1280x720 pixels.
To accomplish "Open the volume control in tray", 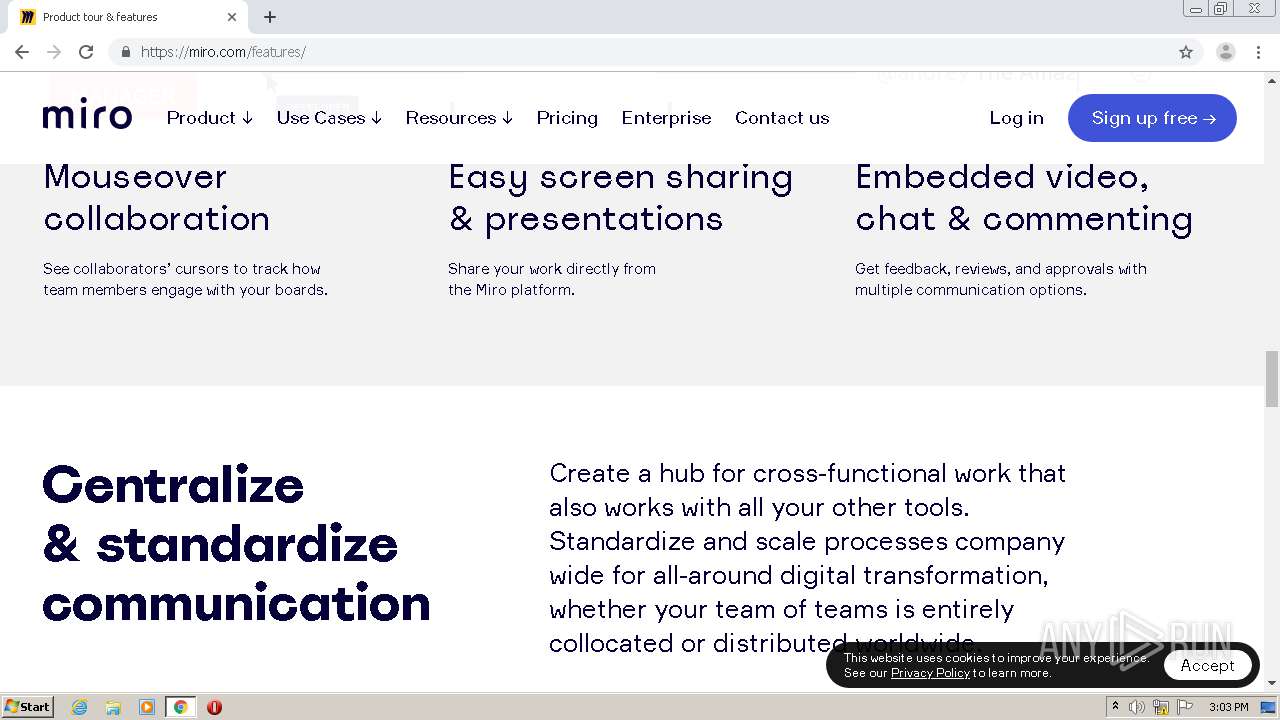I will coord(1137,707).
